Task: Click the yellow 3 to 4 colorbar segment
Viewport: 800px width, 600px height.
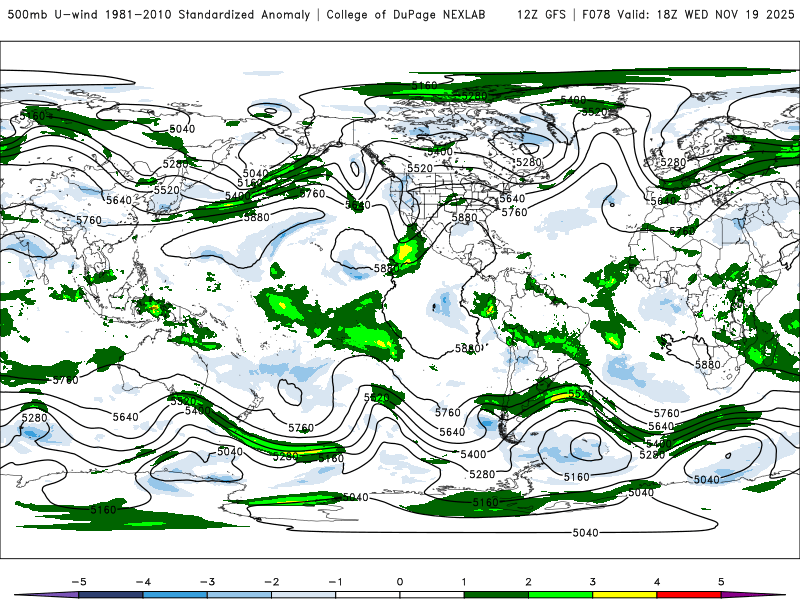Action: point(624,595)
